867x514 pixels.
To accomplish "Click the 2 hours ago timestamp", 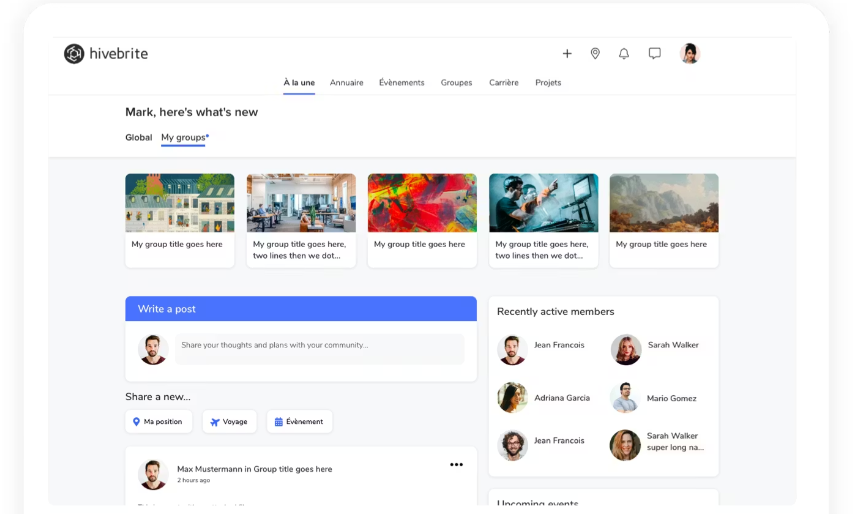I will pyautogui.click(x=194, y=480).
